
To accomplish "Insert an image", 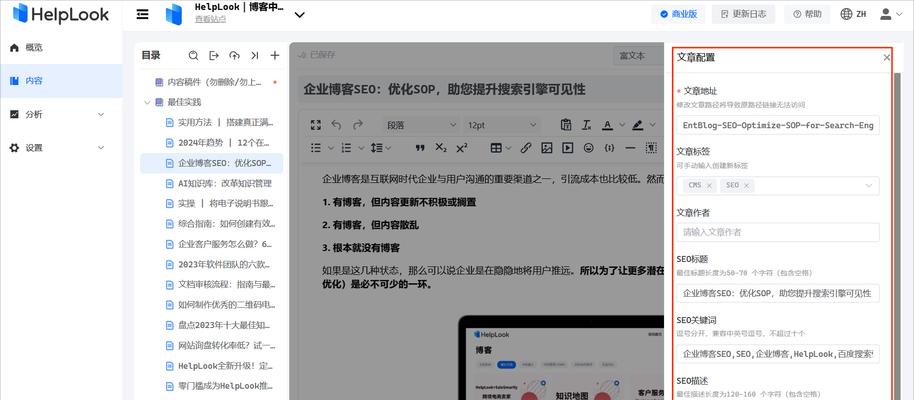I will (x=547, y=148).
